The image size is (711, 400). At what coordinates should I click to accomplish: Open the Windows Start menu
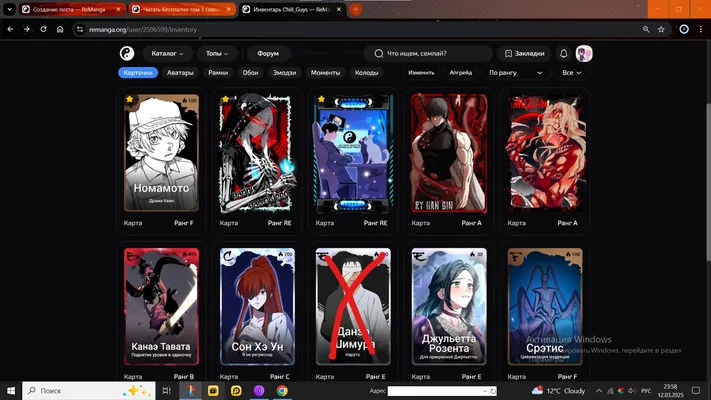click(x=11, y=390)
